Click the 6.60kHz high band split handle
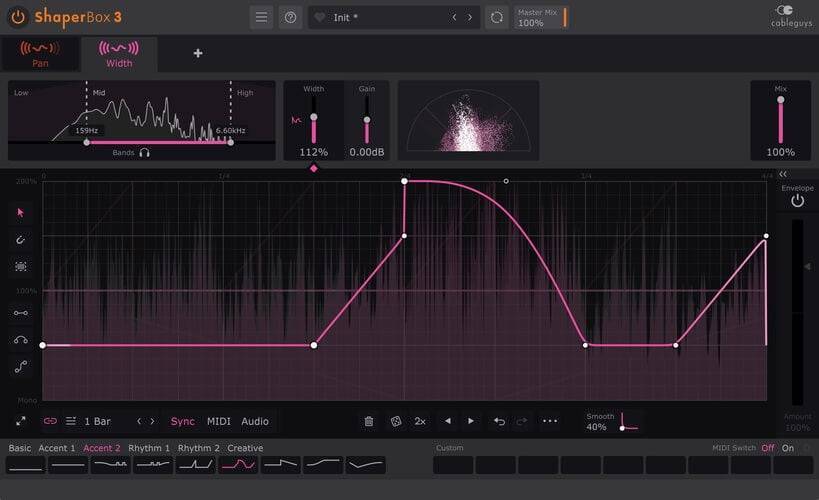The width and height of the screenshot is (819, 500). [230, 142]
